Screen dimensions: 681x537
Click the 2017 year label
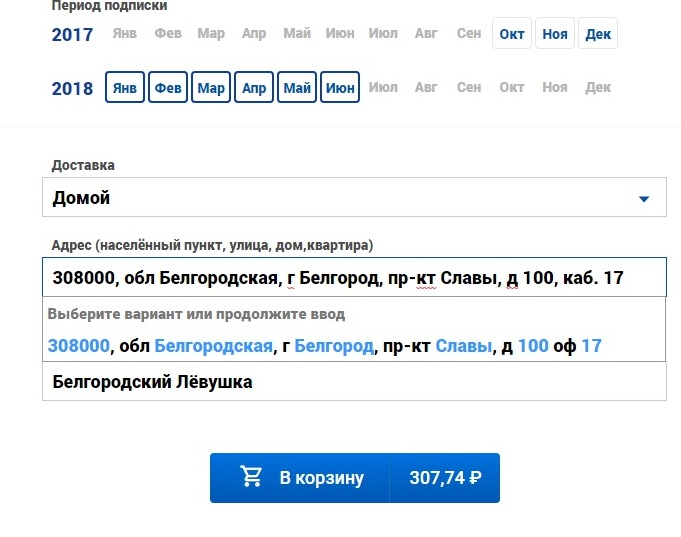pyautogui.click(x=72, y=35)
